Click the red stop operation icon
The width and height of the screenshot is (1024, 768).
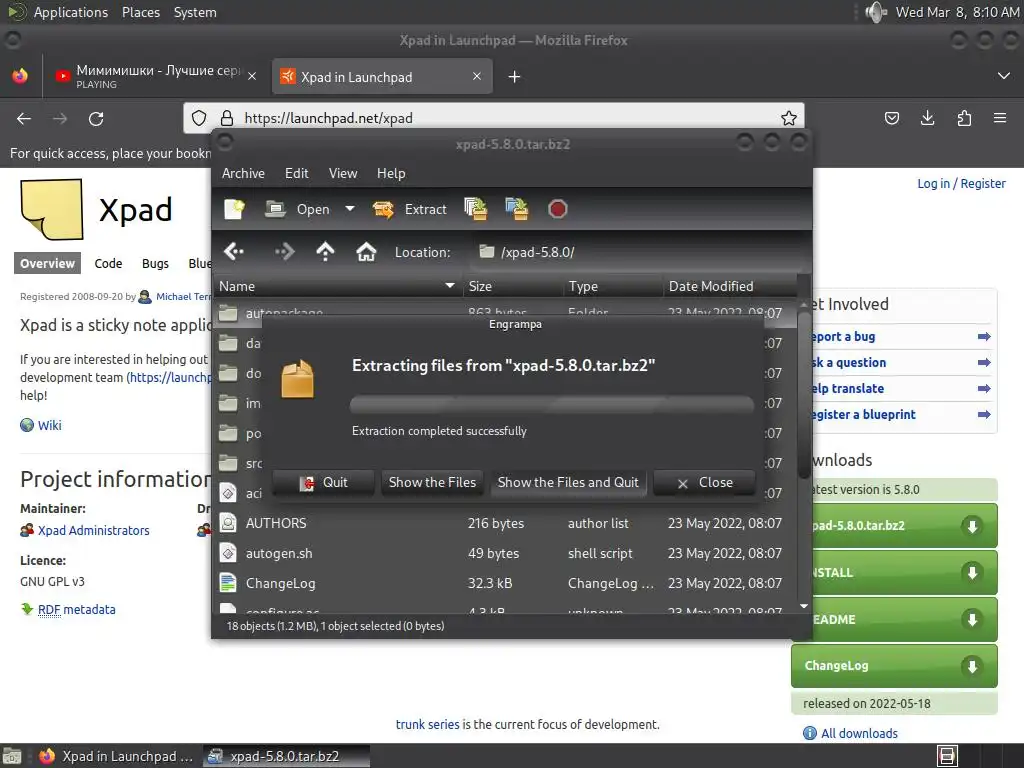click(557, 209)
